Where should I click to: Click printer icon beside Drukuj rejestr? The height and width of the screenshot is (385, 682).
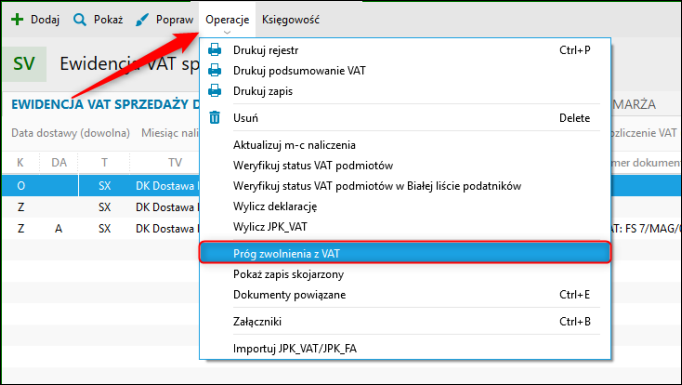(x=214, y=50)
